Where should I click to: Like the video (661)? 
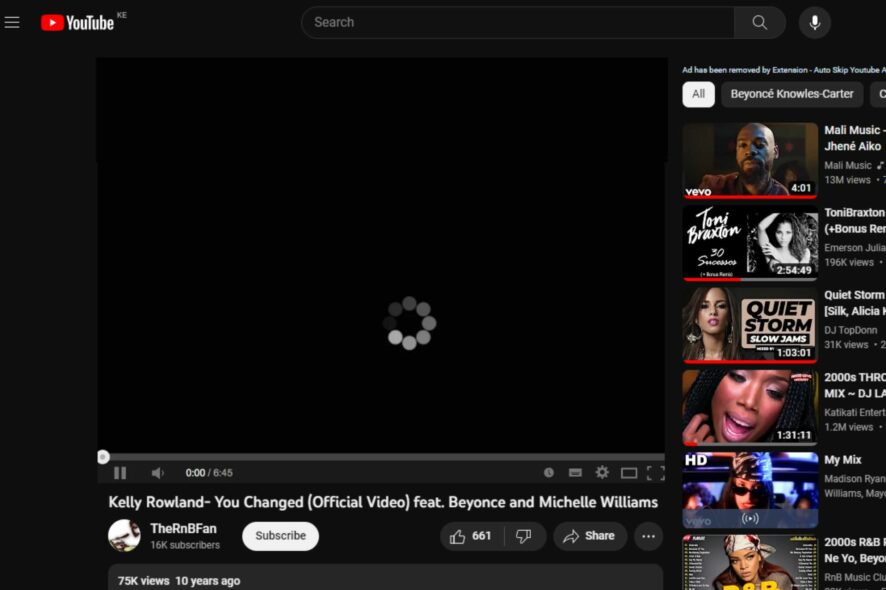471,536
